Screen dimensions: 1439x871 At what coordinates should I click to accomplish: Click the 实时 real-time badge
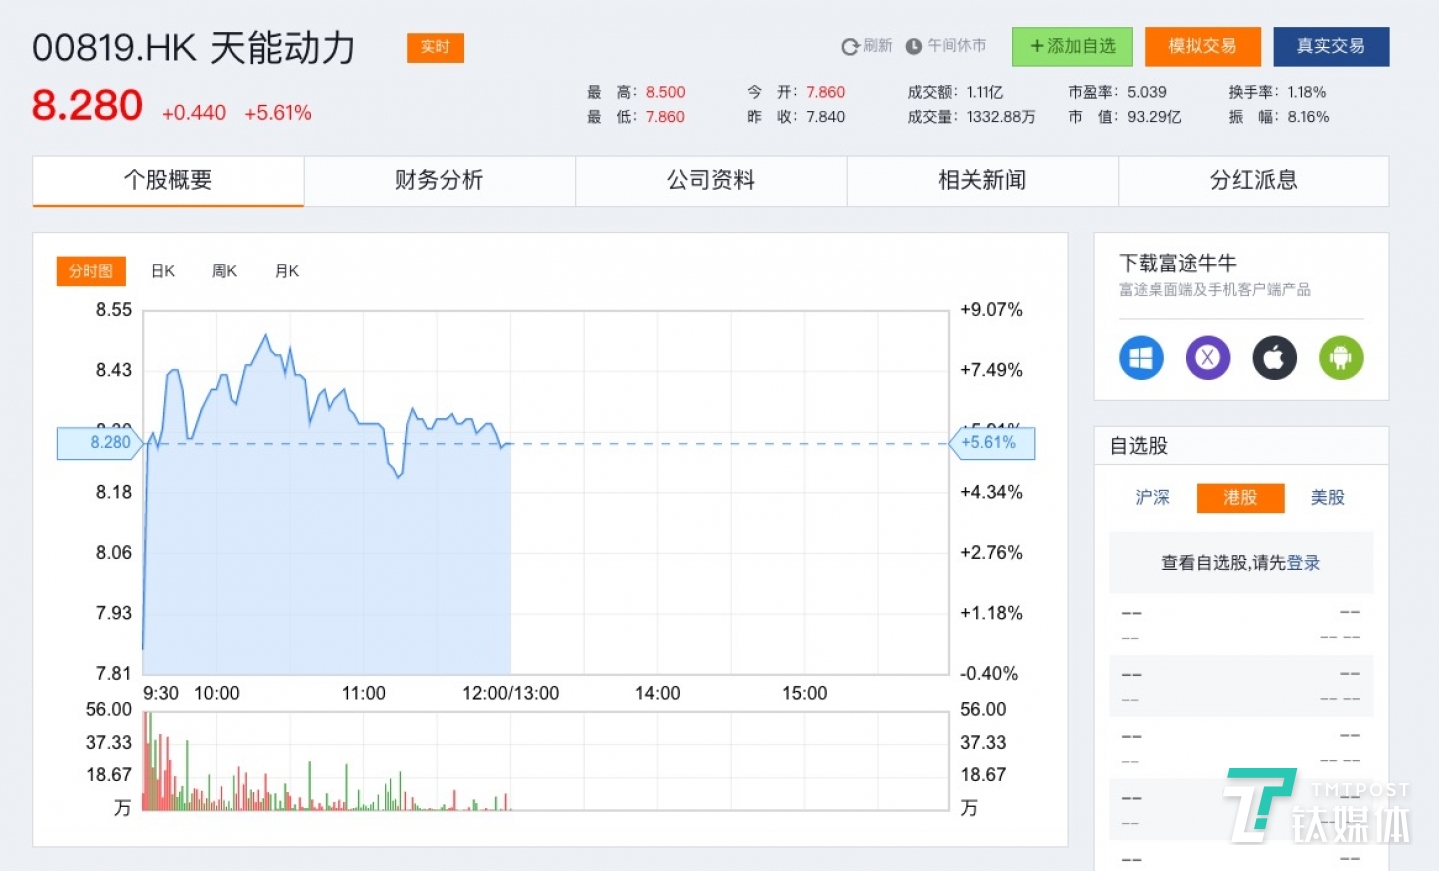click(x=435, y=47)
